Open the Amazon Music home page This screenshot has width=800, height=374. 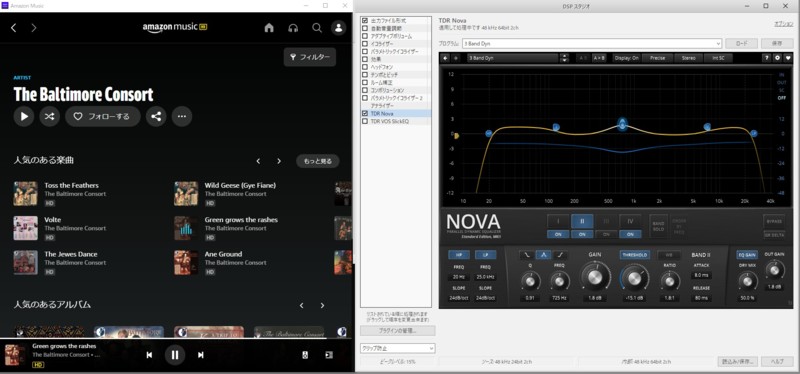click(269, 28)
